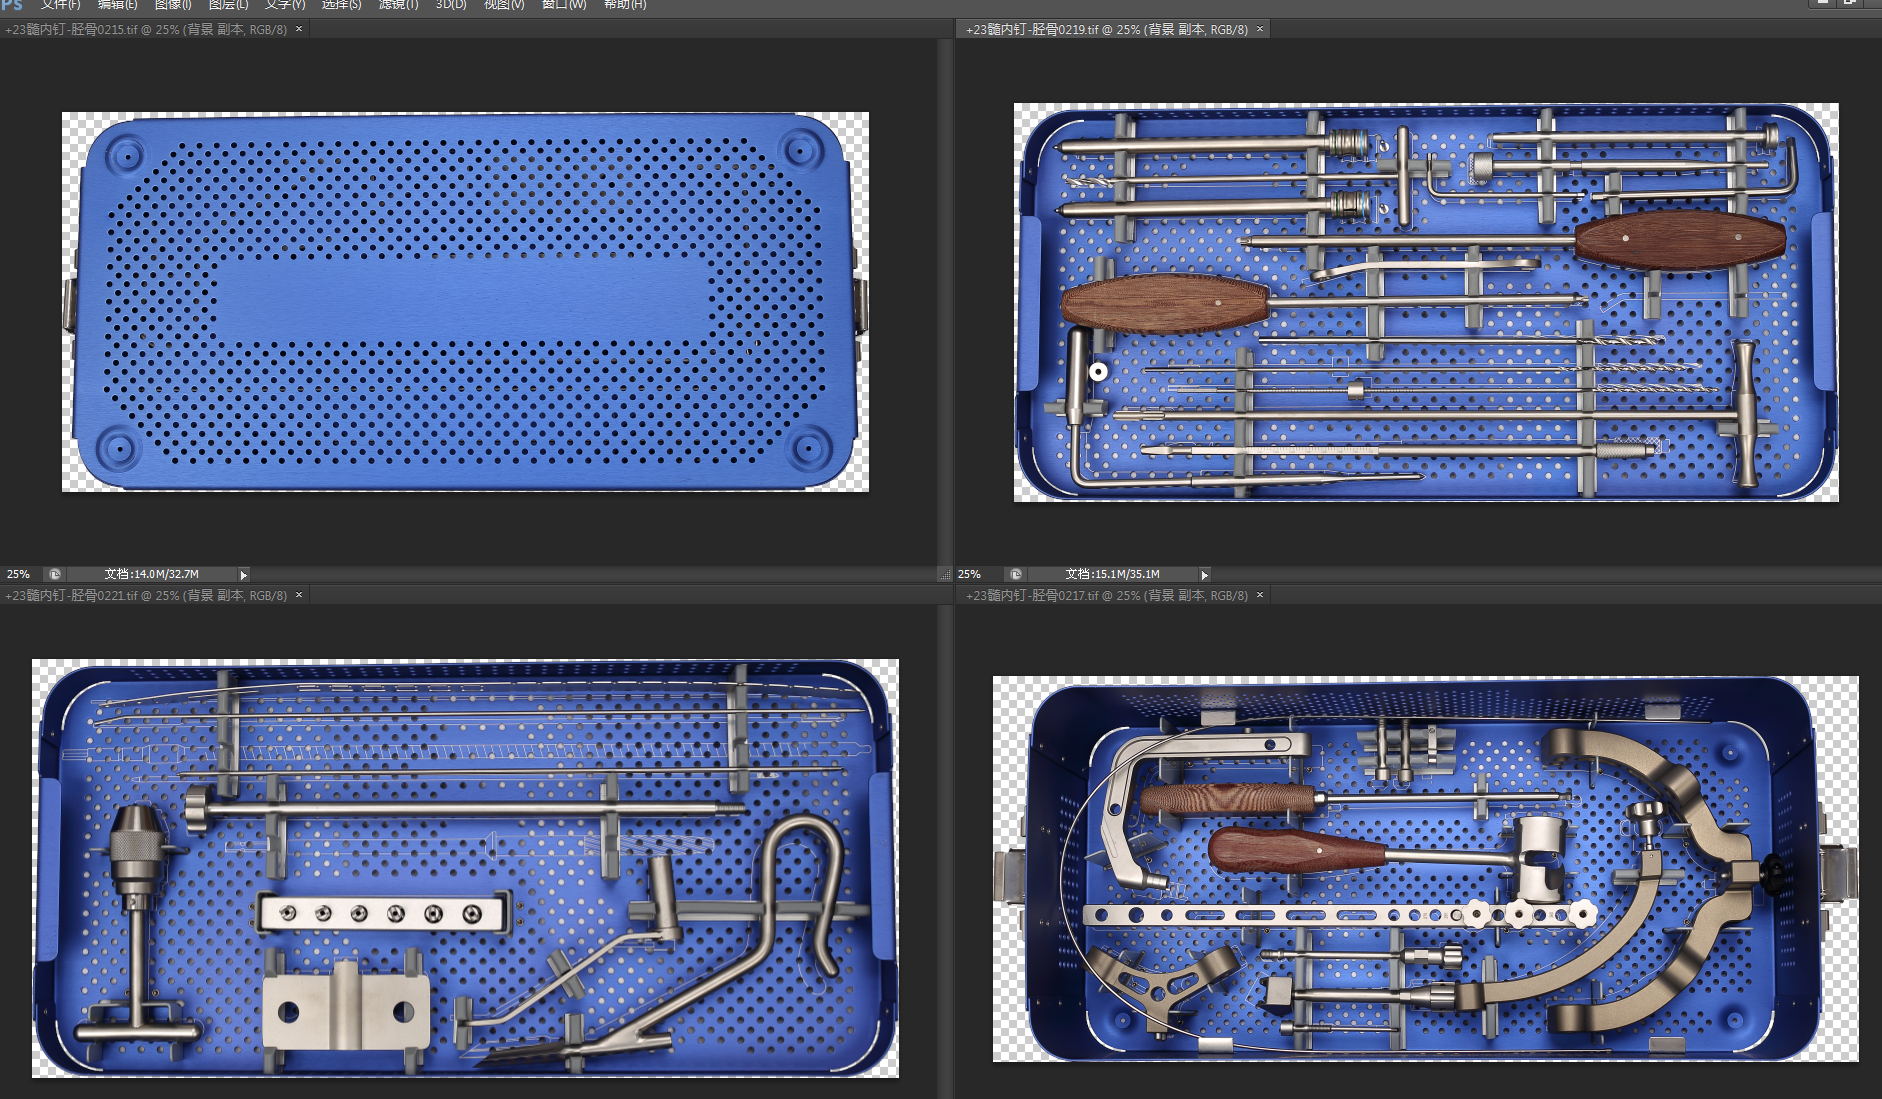Expand status options arrow next to 14.0M/32.7M
This screenshot has height=1099, width=1882.
point(243,575)
